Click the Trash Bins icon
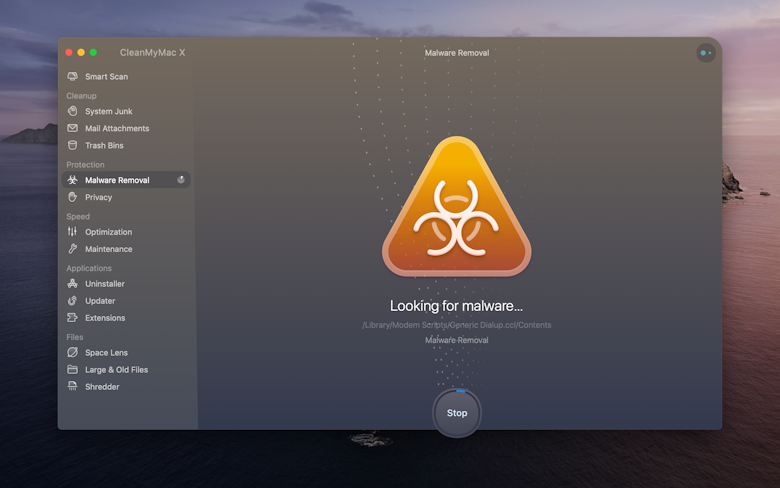This screenshot has width=780, height=488. point(73,145)
